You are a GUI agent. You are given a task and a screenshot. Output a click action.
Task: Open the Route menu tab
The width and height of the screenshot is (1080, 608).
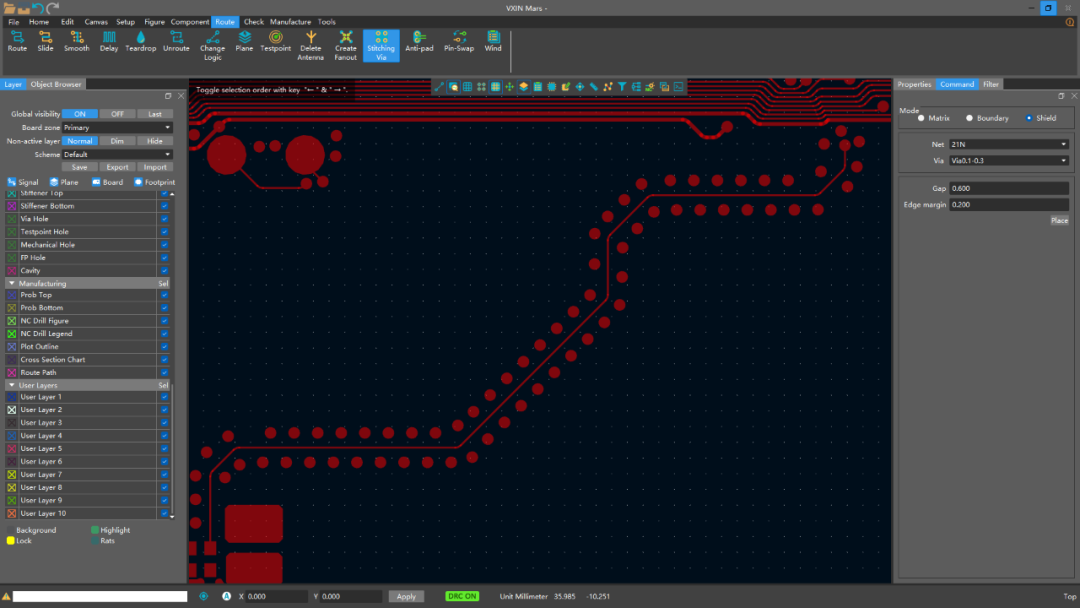225,22
